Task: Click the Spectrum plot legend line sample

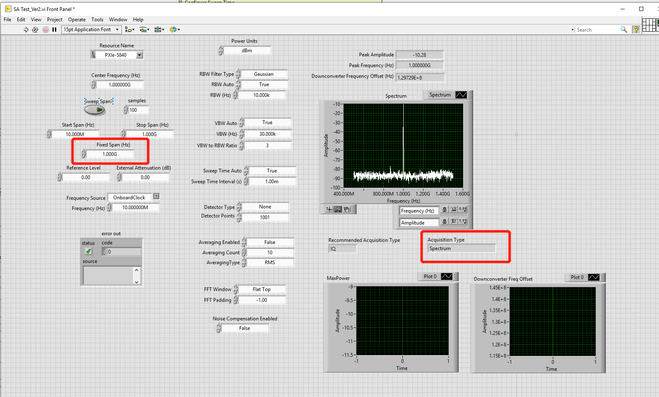Action: (461, 95)
